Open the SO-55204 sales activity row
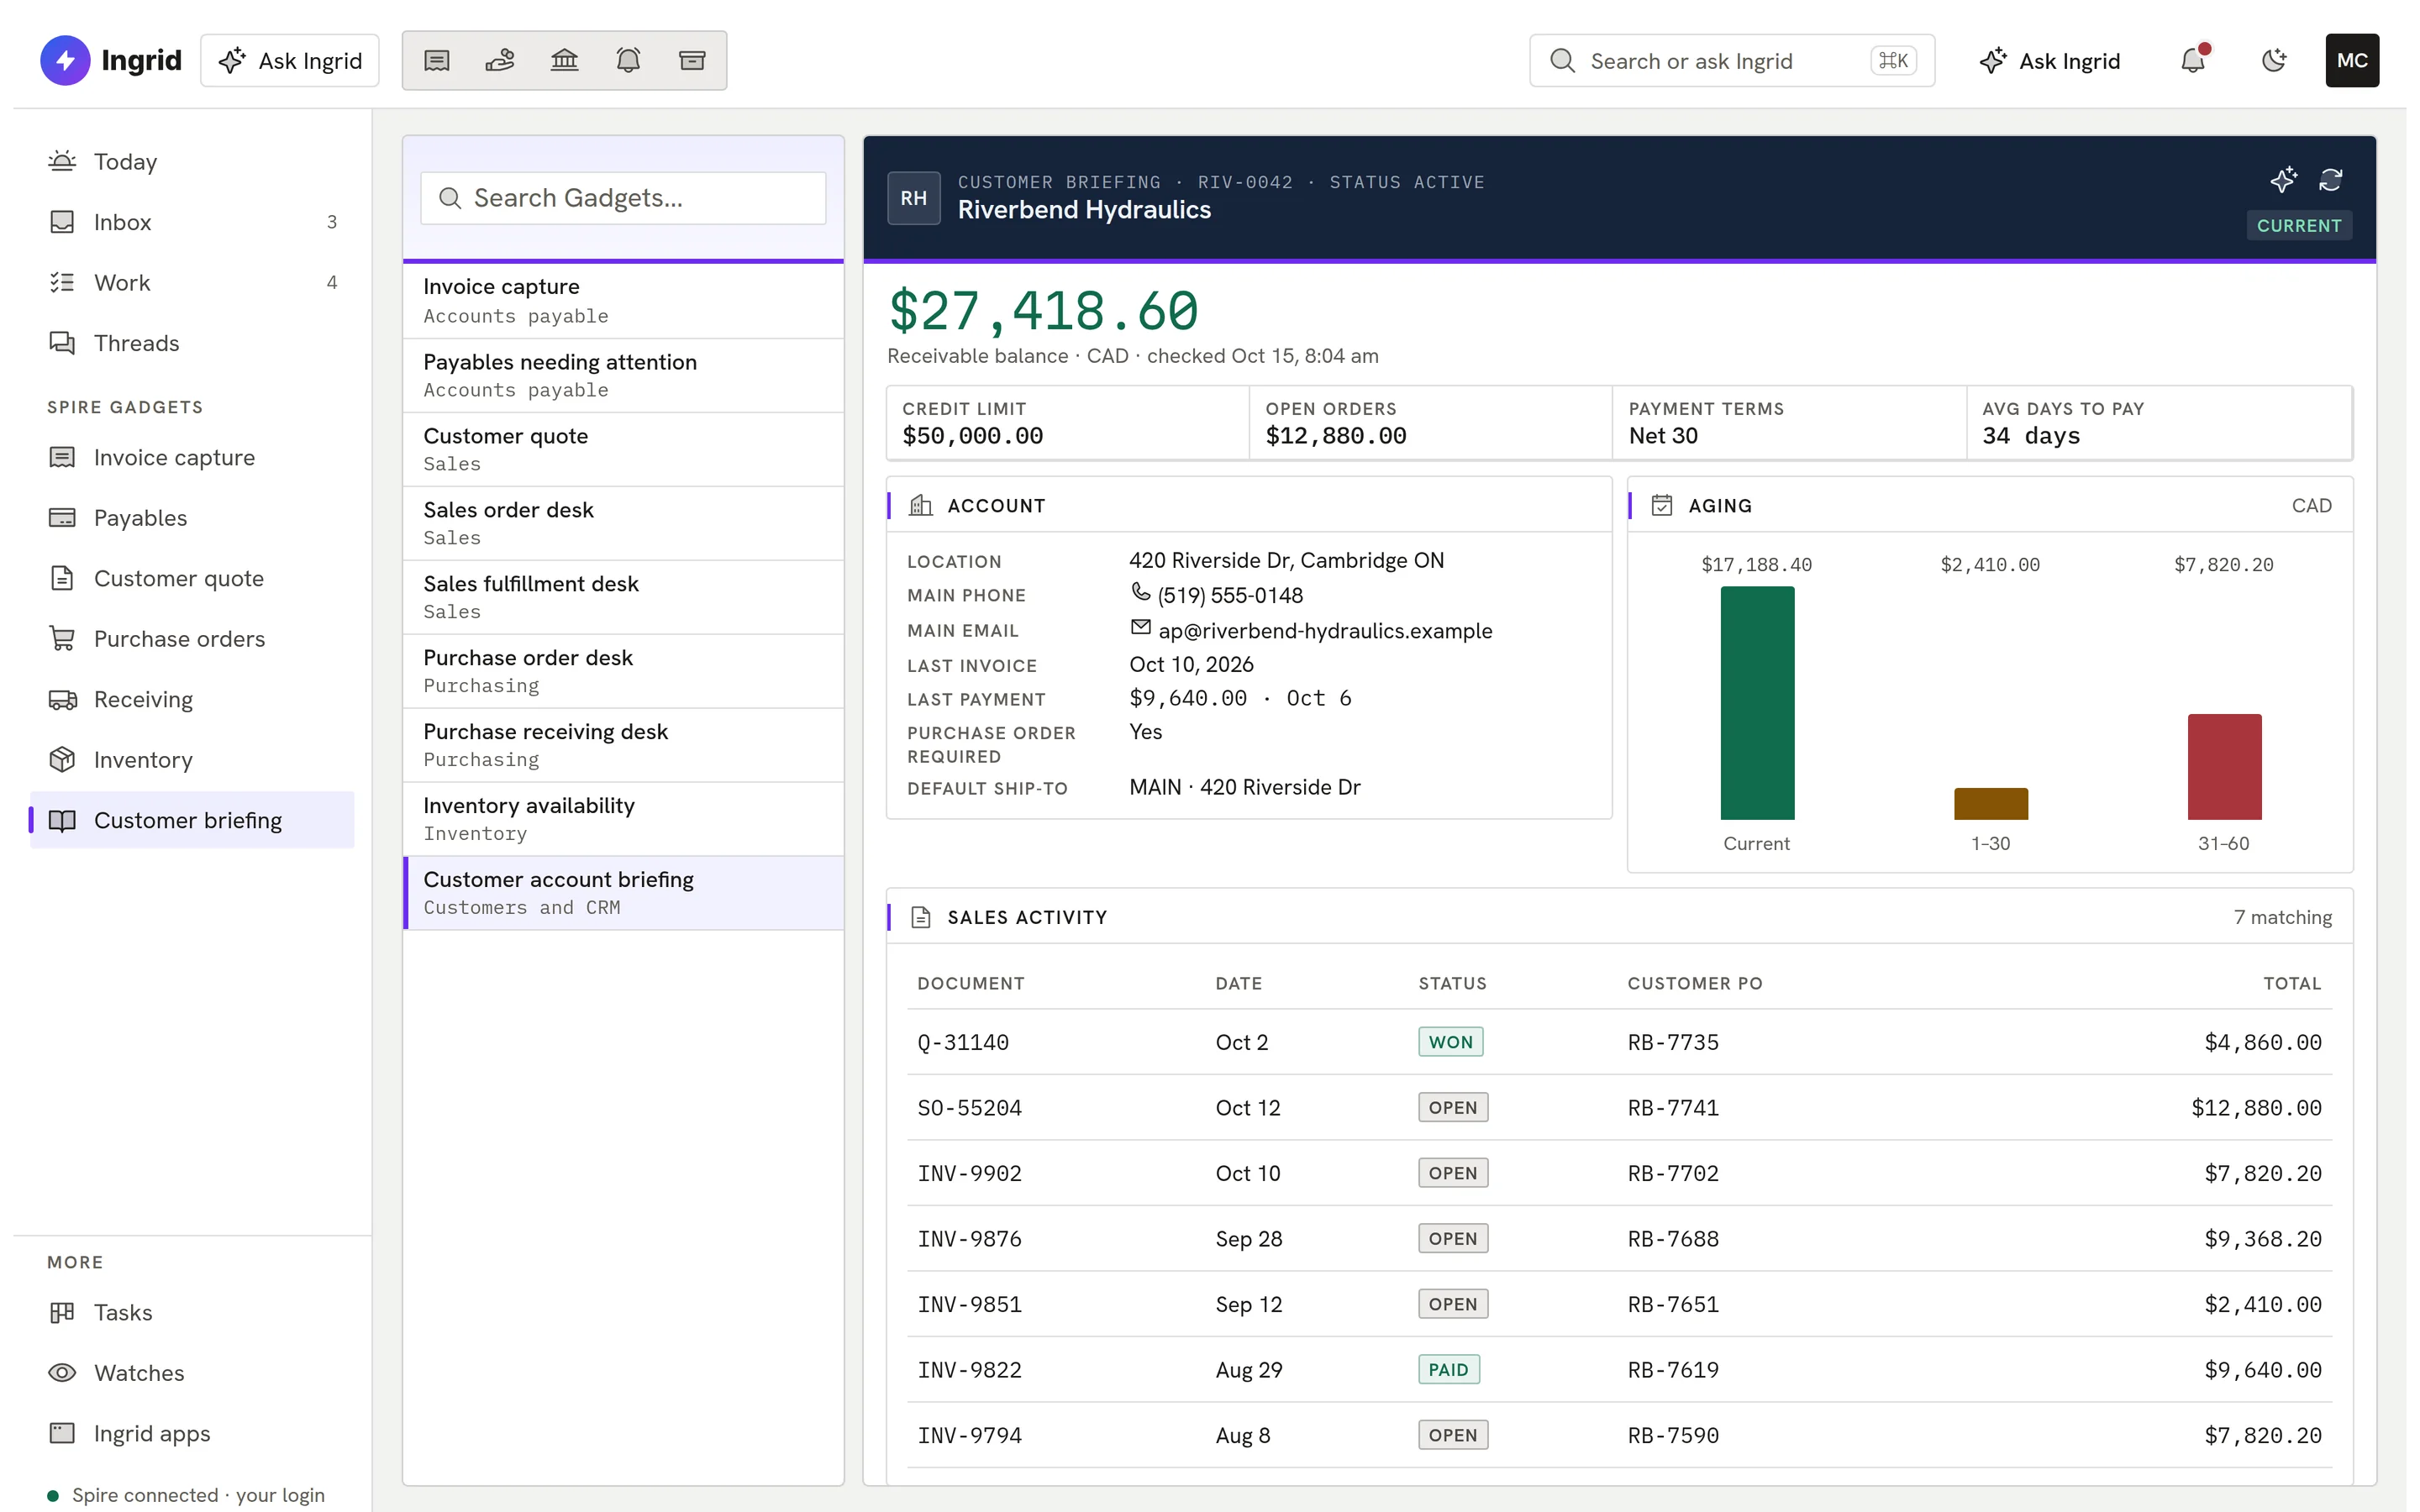Viewport: 2420px width, 1512px height. 1619,1108
